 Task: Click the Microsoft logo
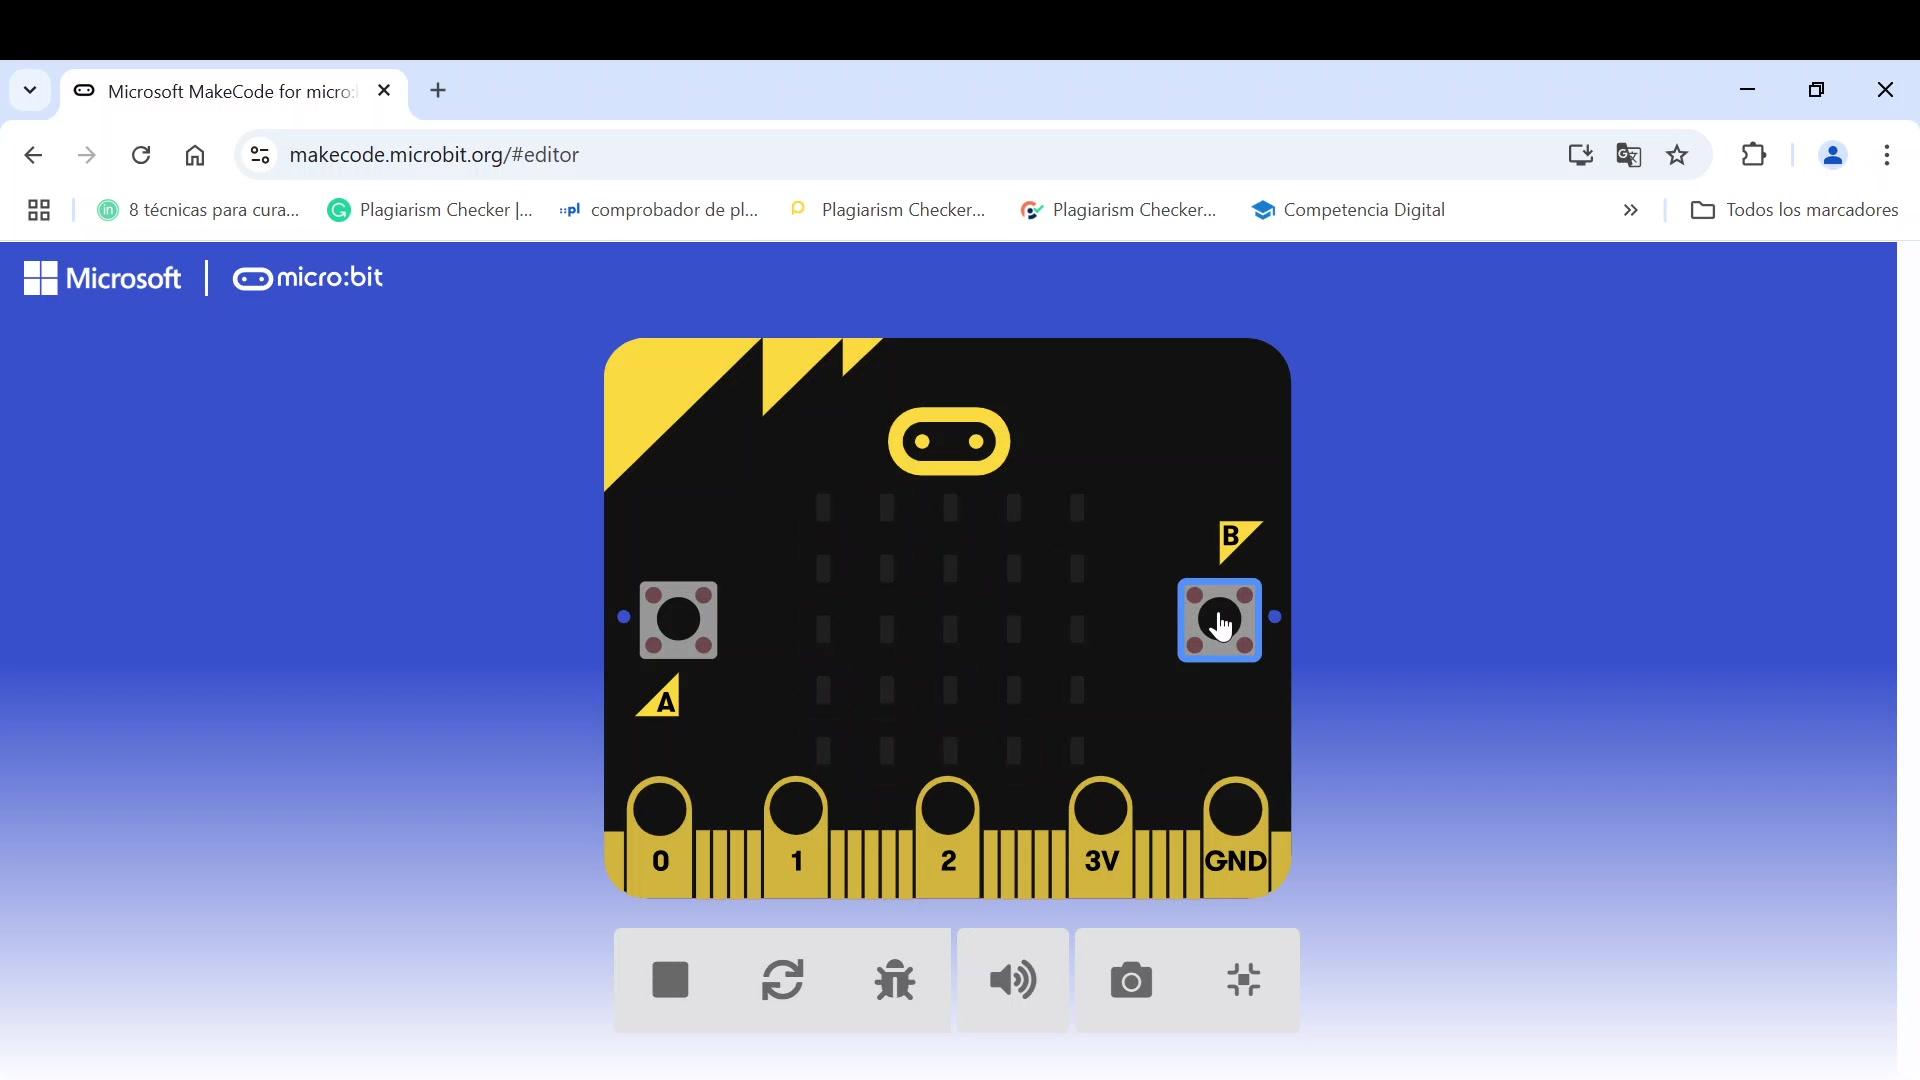point(102,278)
